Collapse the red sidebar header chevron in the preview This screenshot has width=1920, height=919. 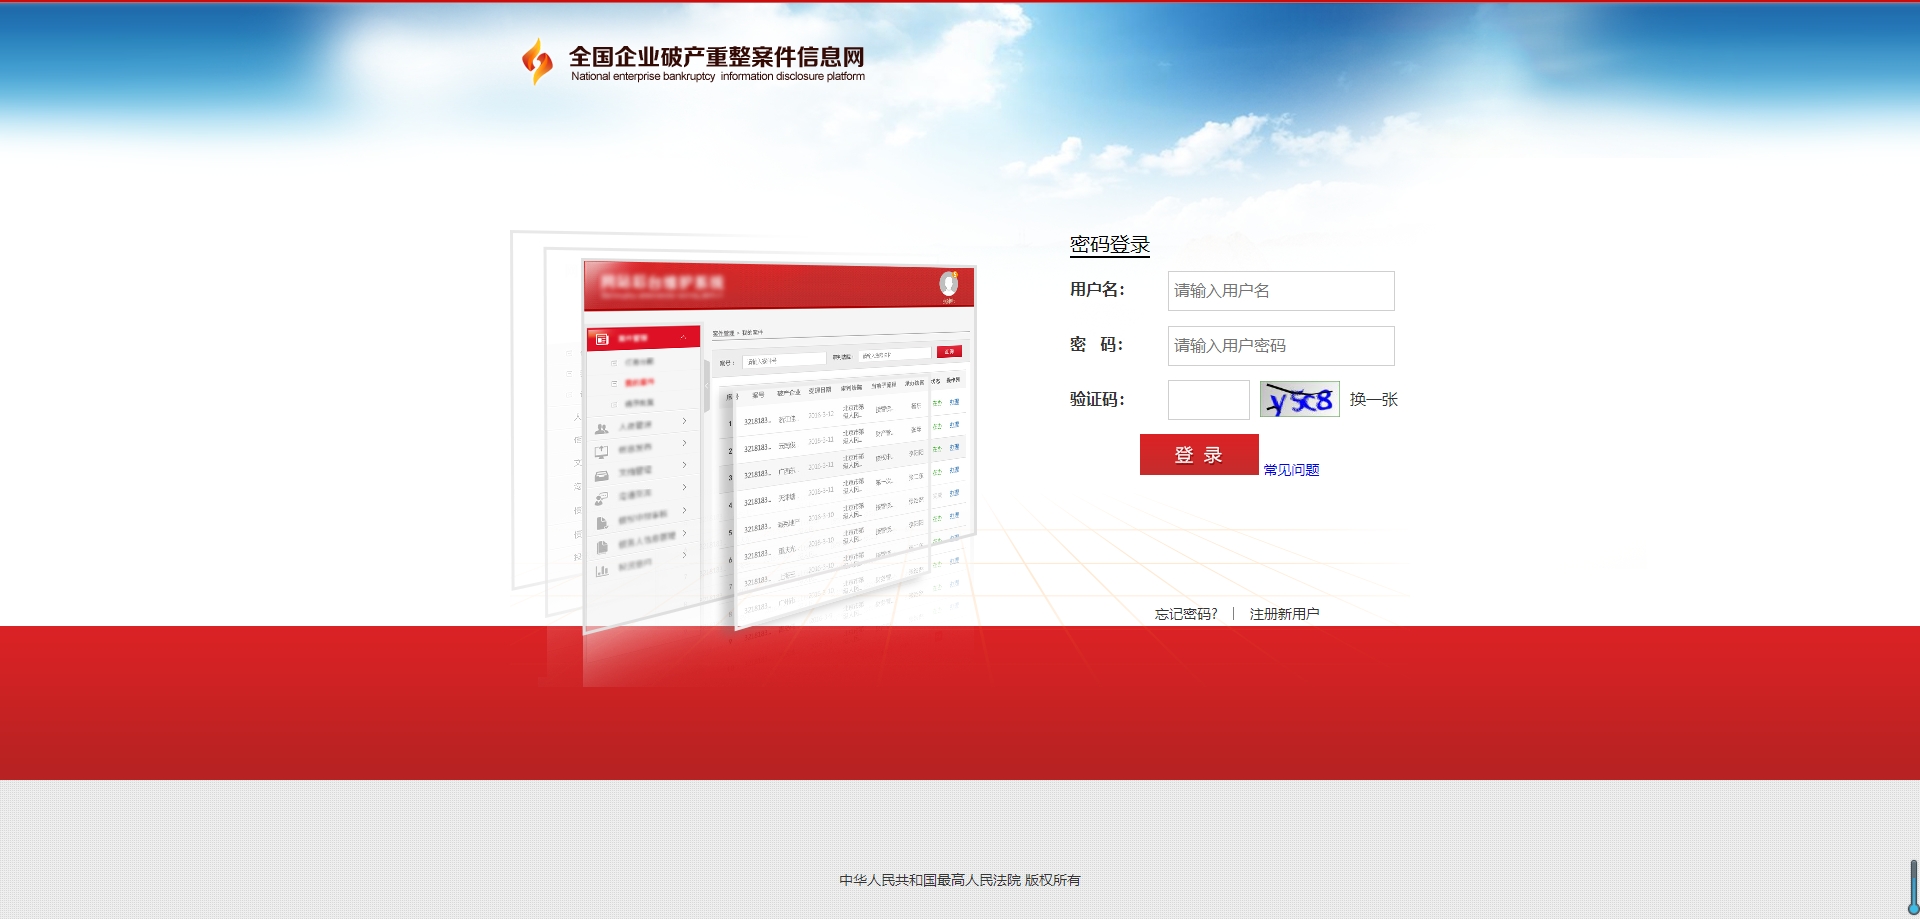[x=684, y=338]
